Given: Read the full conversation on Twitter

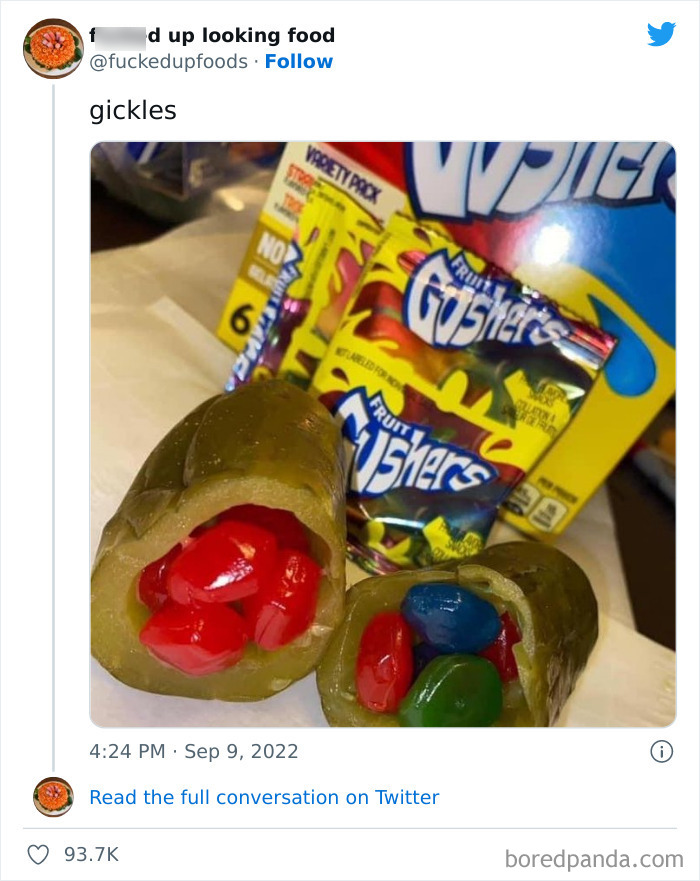Looking at the screenshot, I should [x=264, y=797].
